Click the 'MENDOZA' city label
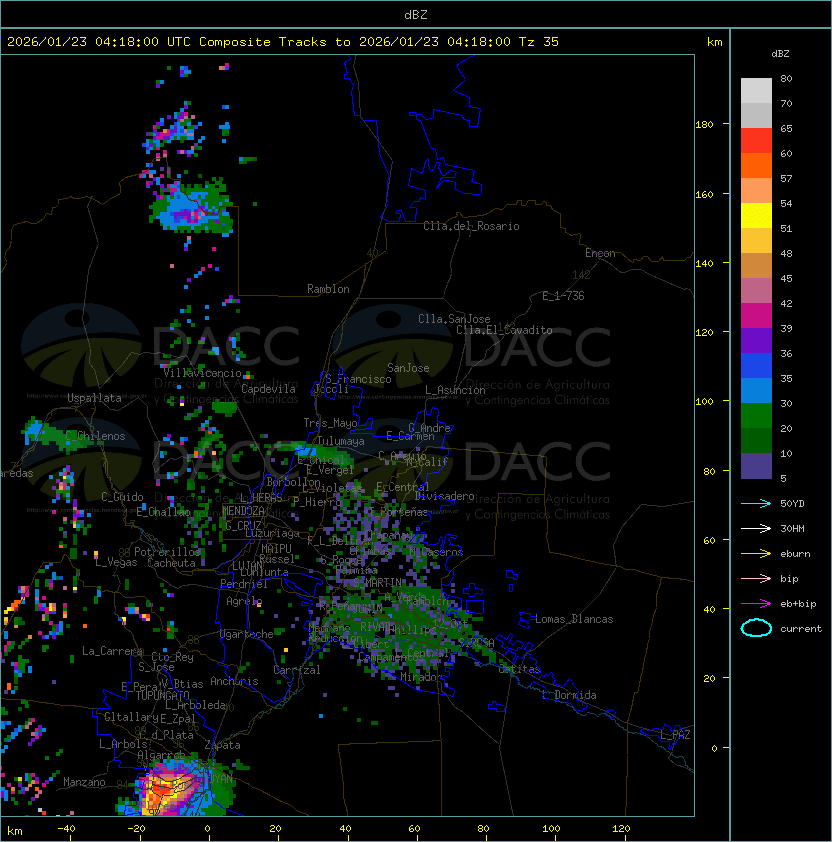This screenshot has width=832, height=842. click(x=243, y=511)
